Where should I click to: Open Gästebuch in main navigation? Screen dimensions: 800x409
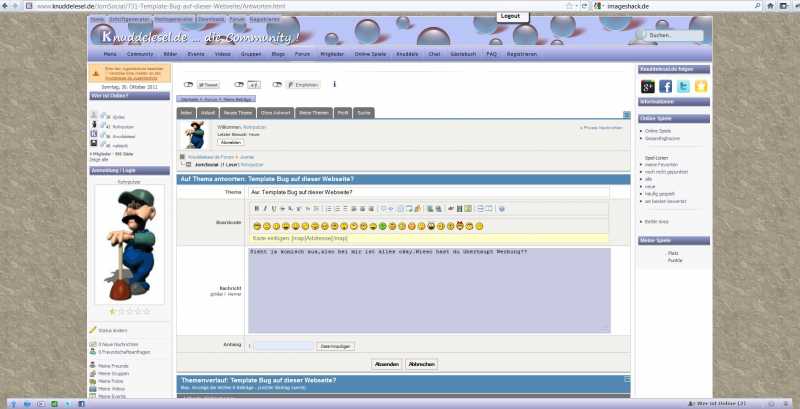pyautogui.click(x=463, y=54)
